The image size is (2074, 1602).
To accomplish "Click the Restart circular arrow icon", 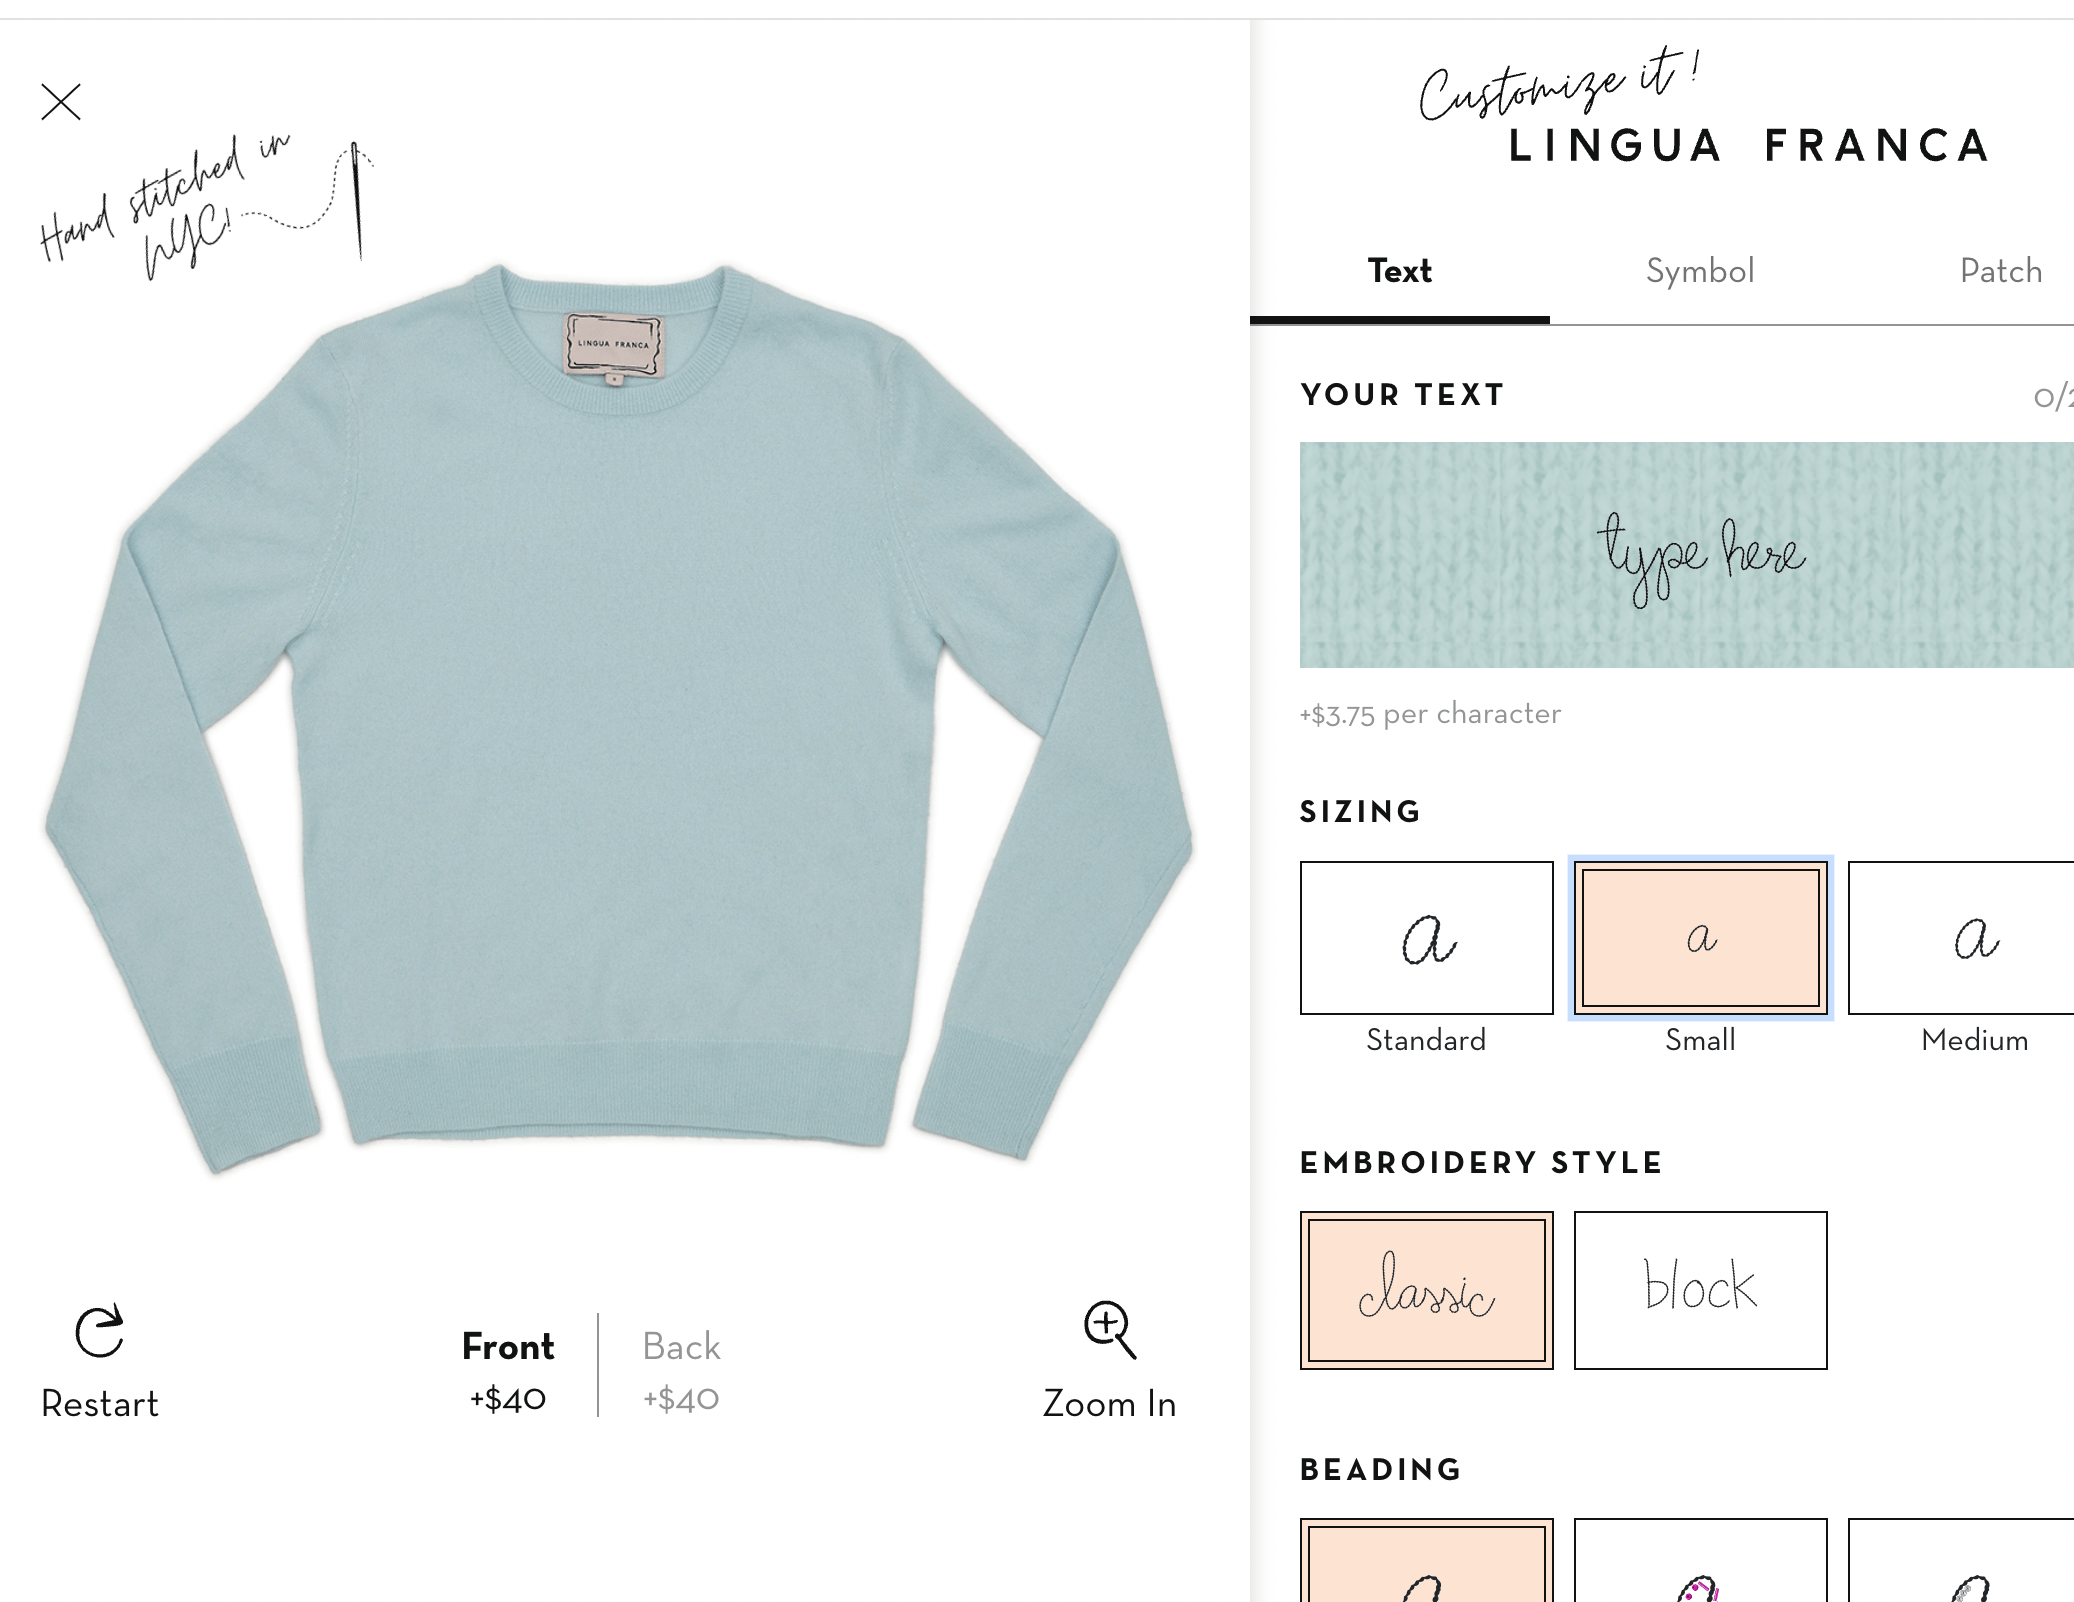I will coord(100,1332).
